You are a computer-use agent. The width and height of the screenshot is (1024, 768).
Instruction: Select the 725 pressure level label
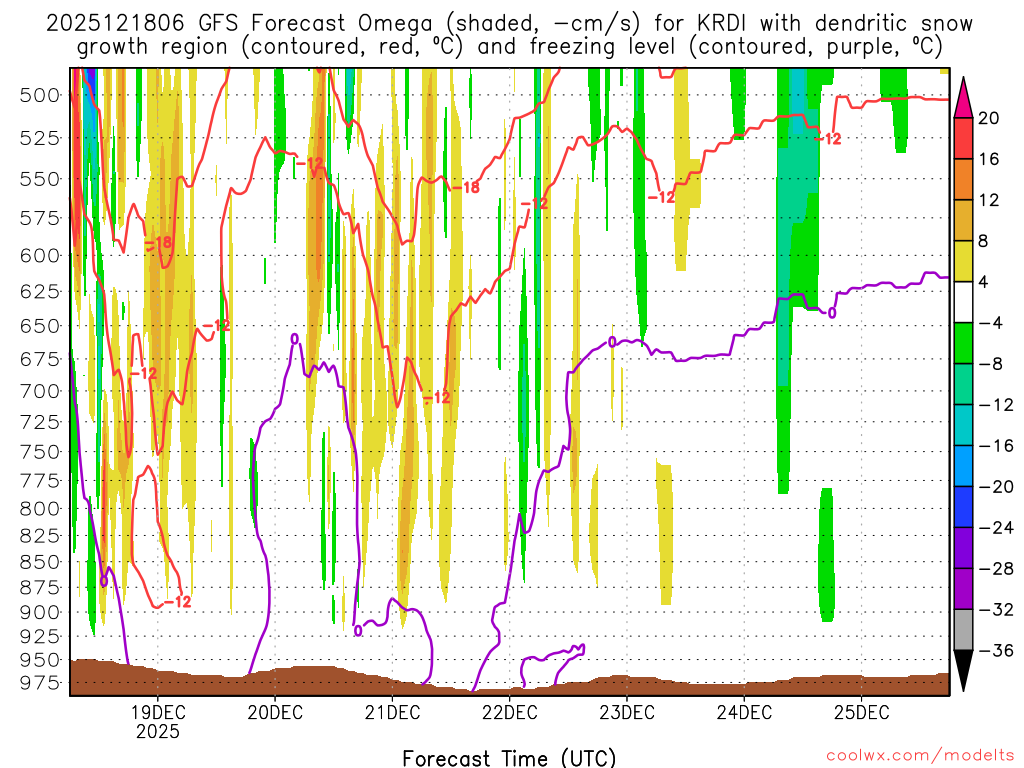tap(40, 422)
